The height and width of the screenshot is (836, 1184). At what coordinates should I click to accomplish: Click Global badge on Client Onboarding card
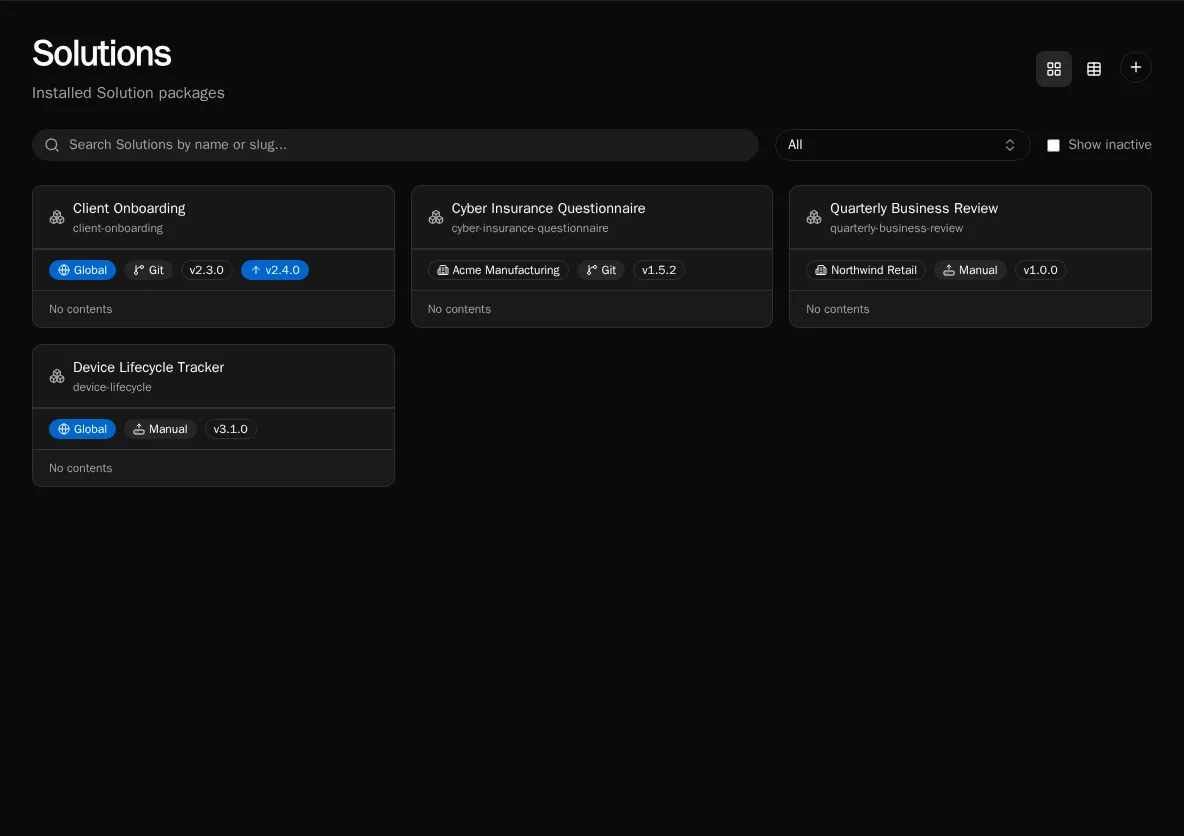pyautogui.click(x=82, y=270)
